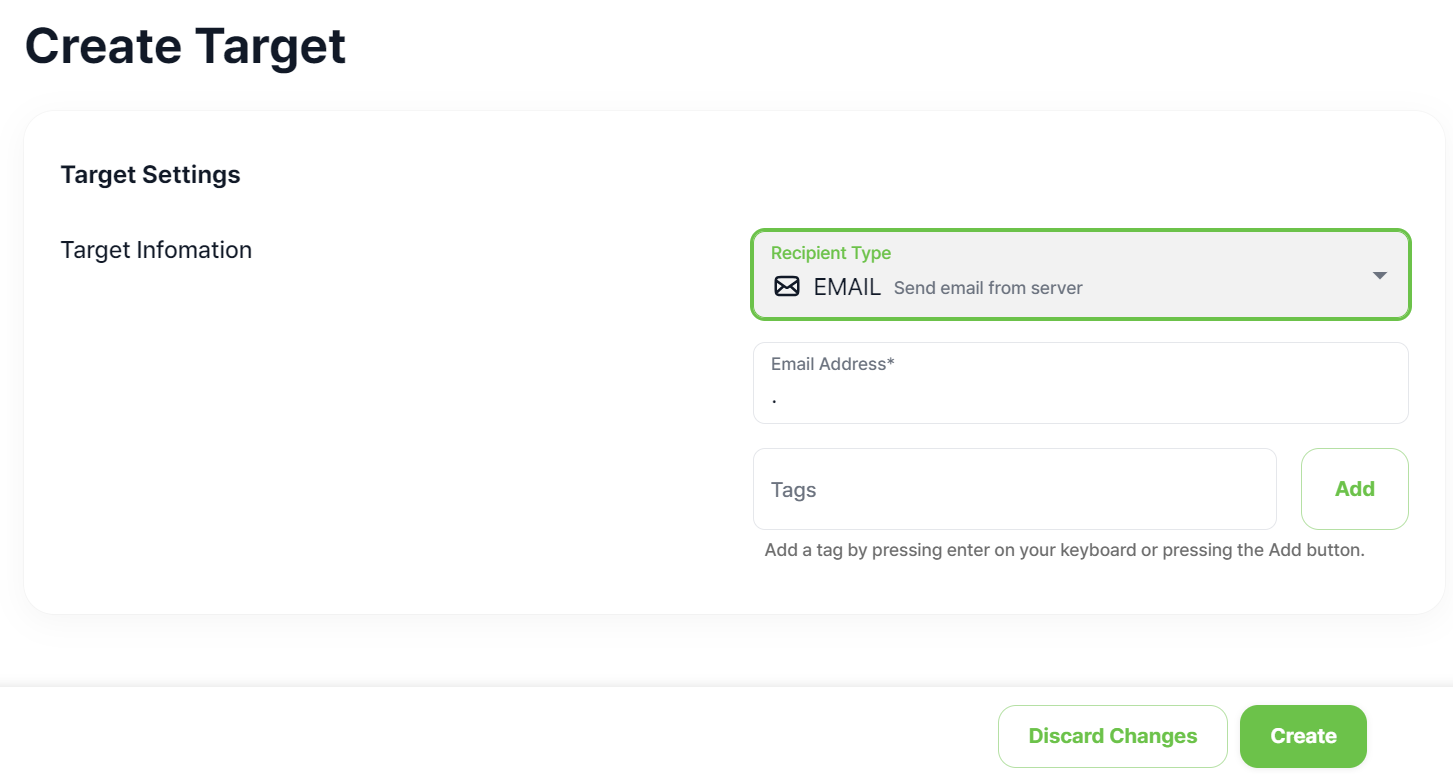This screenshot has width=1453, height=775.
Task: Click the tag hint text below Tags
Action: coord(1064,550)
